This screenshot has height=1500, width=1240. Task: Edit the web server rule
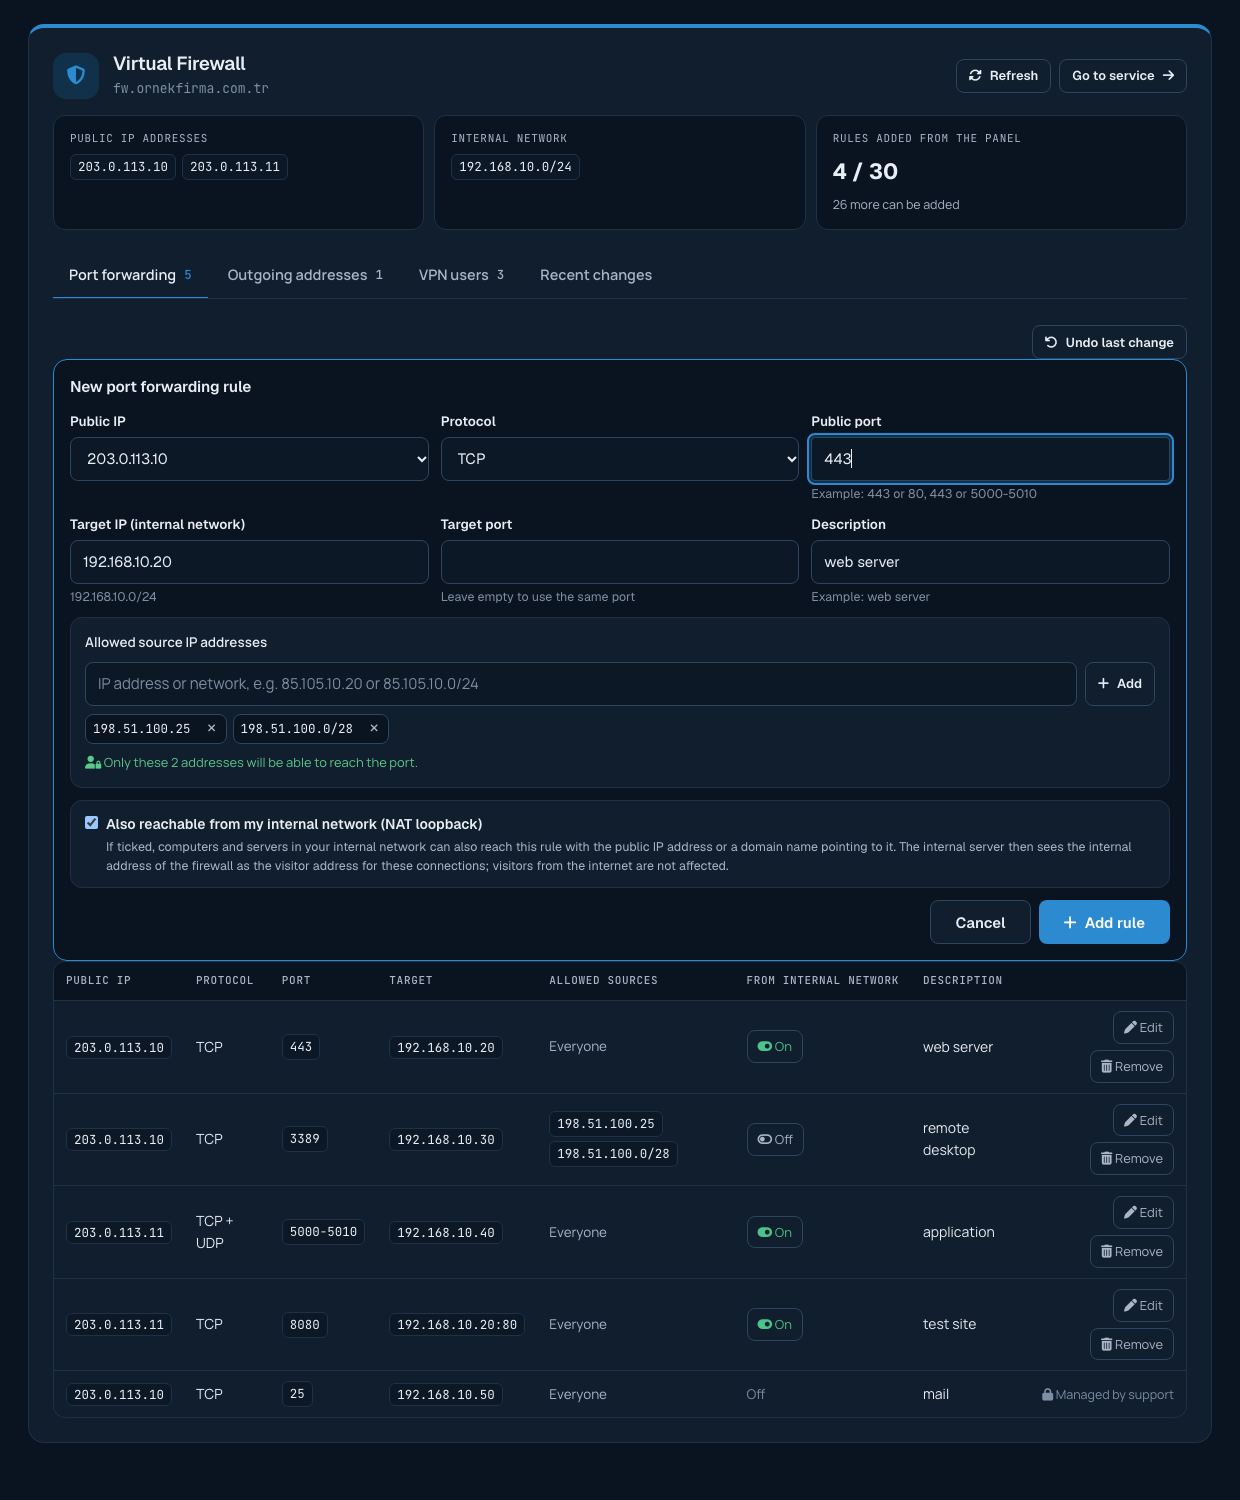click(x=1143, y=1027)
